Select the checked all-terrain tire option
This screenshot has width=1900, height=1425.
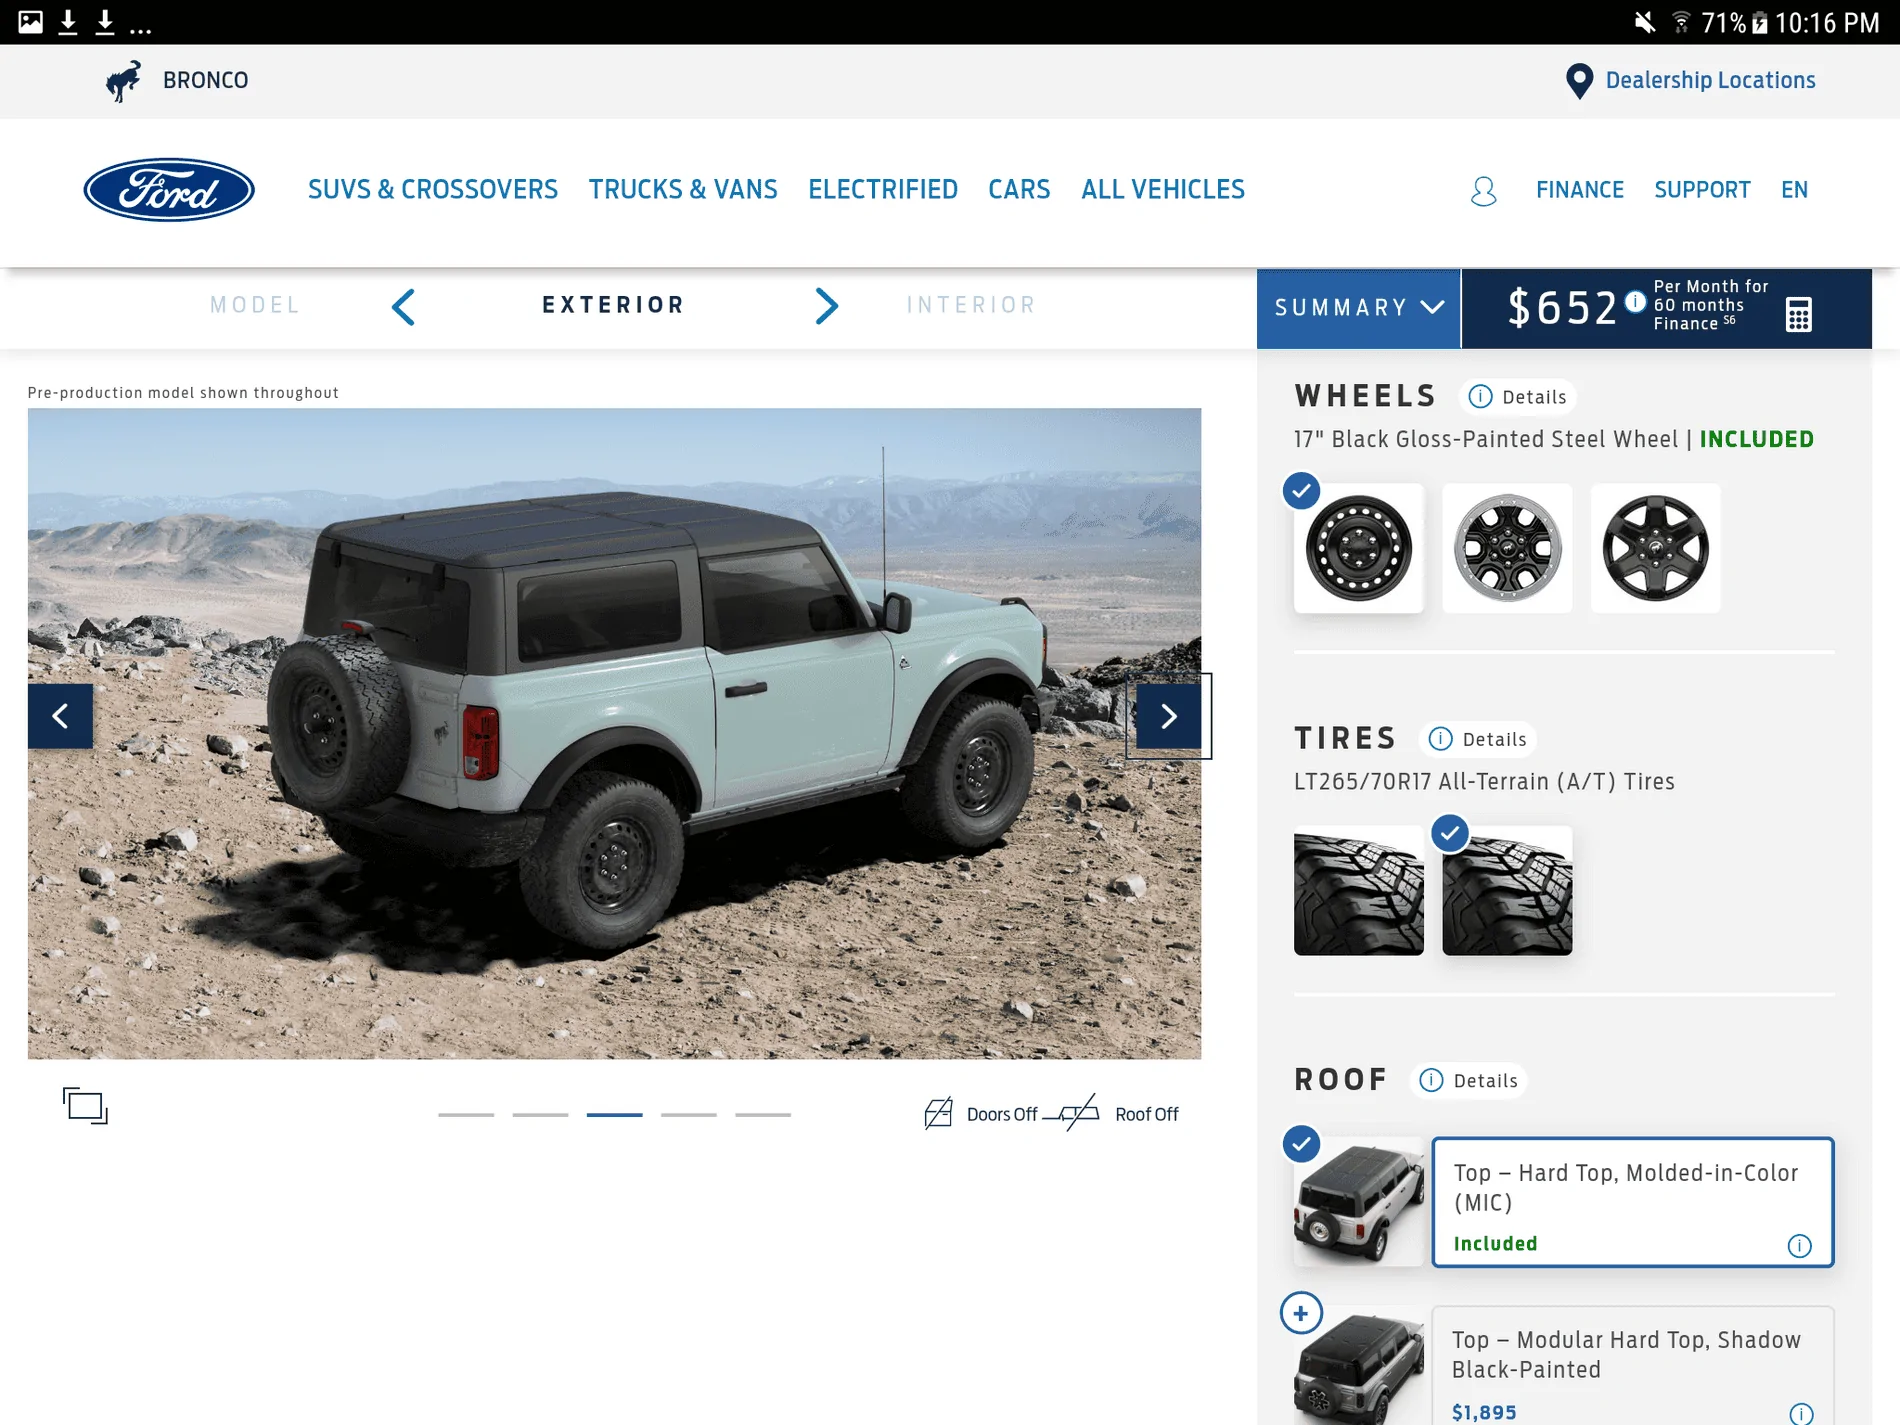tap(1507, 890)
